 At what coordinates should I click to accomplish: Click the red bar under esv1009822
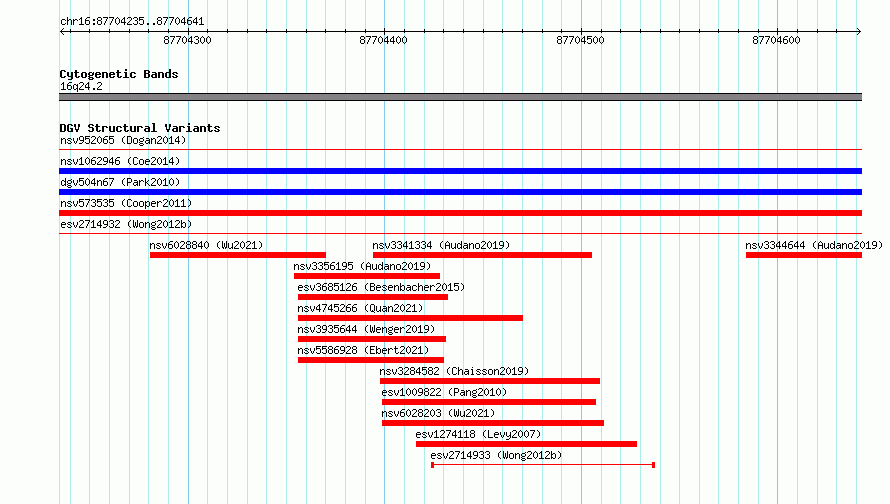pos(489,402)
